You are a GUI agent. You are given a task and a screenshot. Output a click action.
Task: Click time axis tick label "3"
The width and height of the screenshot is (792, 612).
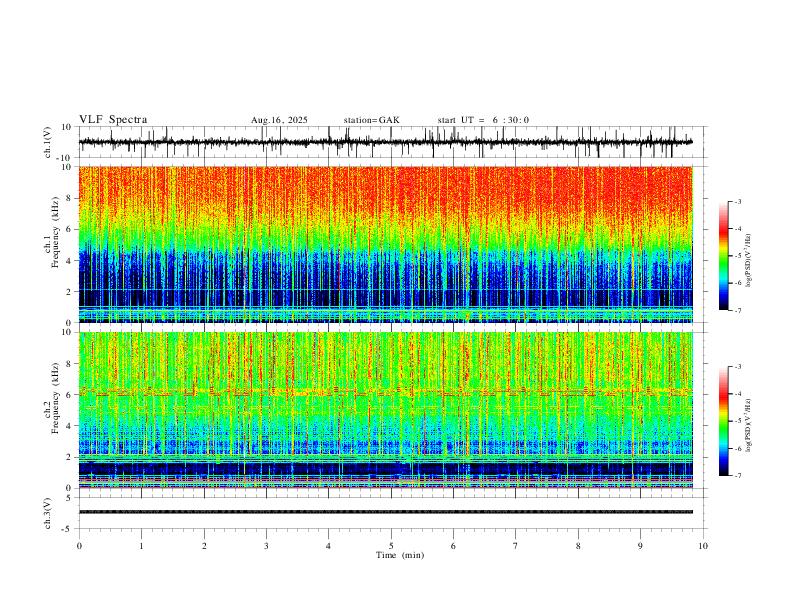[x=266, y=546]
